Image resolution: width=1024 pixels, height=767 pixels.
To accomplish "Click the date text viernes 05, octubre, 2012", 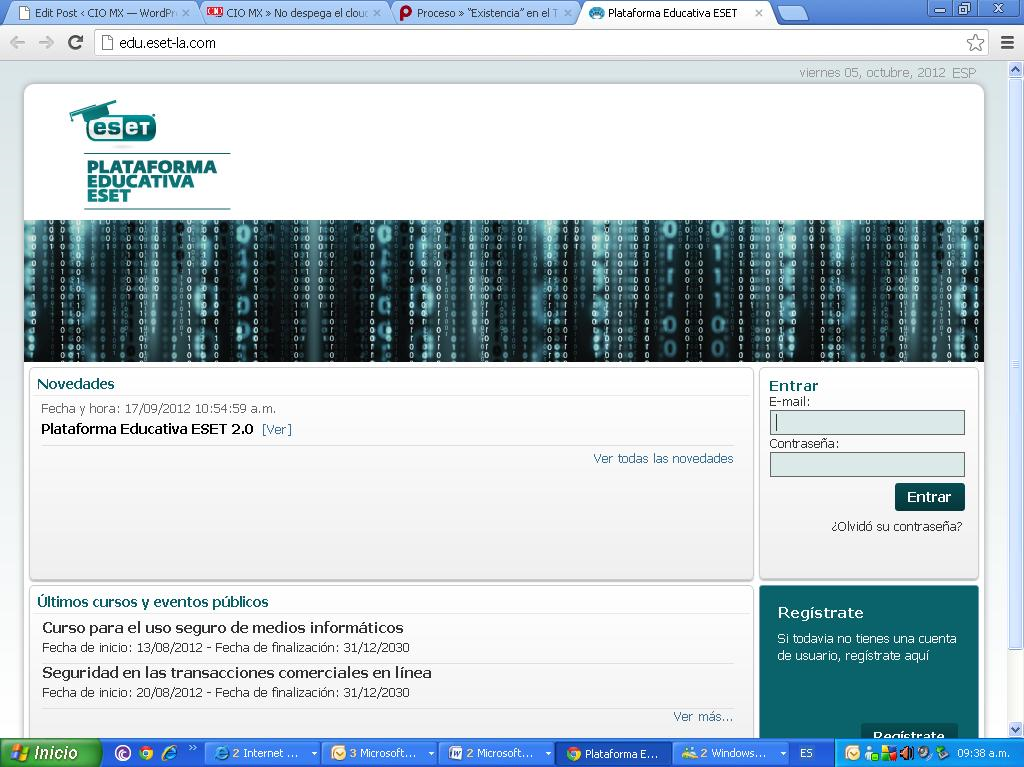I will tap(872, 73).
